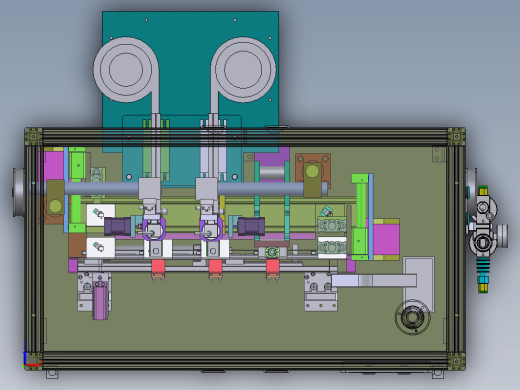This screenshot has width=520, height=390.
Task: Pick the teal feeder base plate
Action: (190, 82)
